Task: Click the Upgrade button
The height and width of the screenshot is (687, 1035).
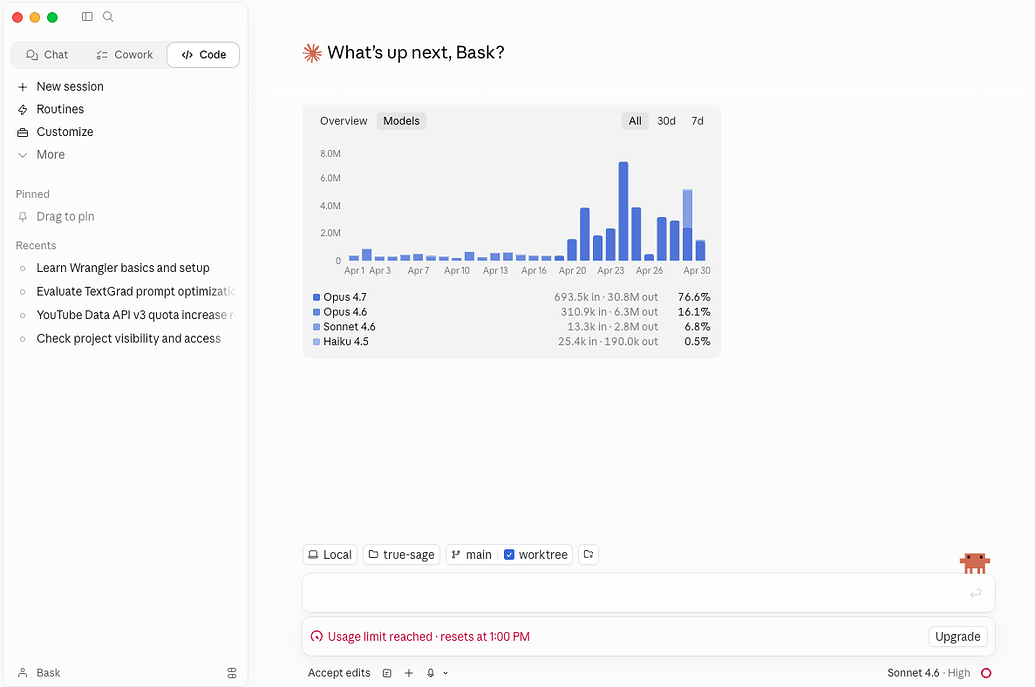Action: click(957, 636)
